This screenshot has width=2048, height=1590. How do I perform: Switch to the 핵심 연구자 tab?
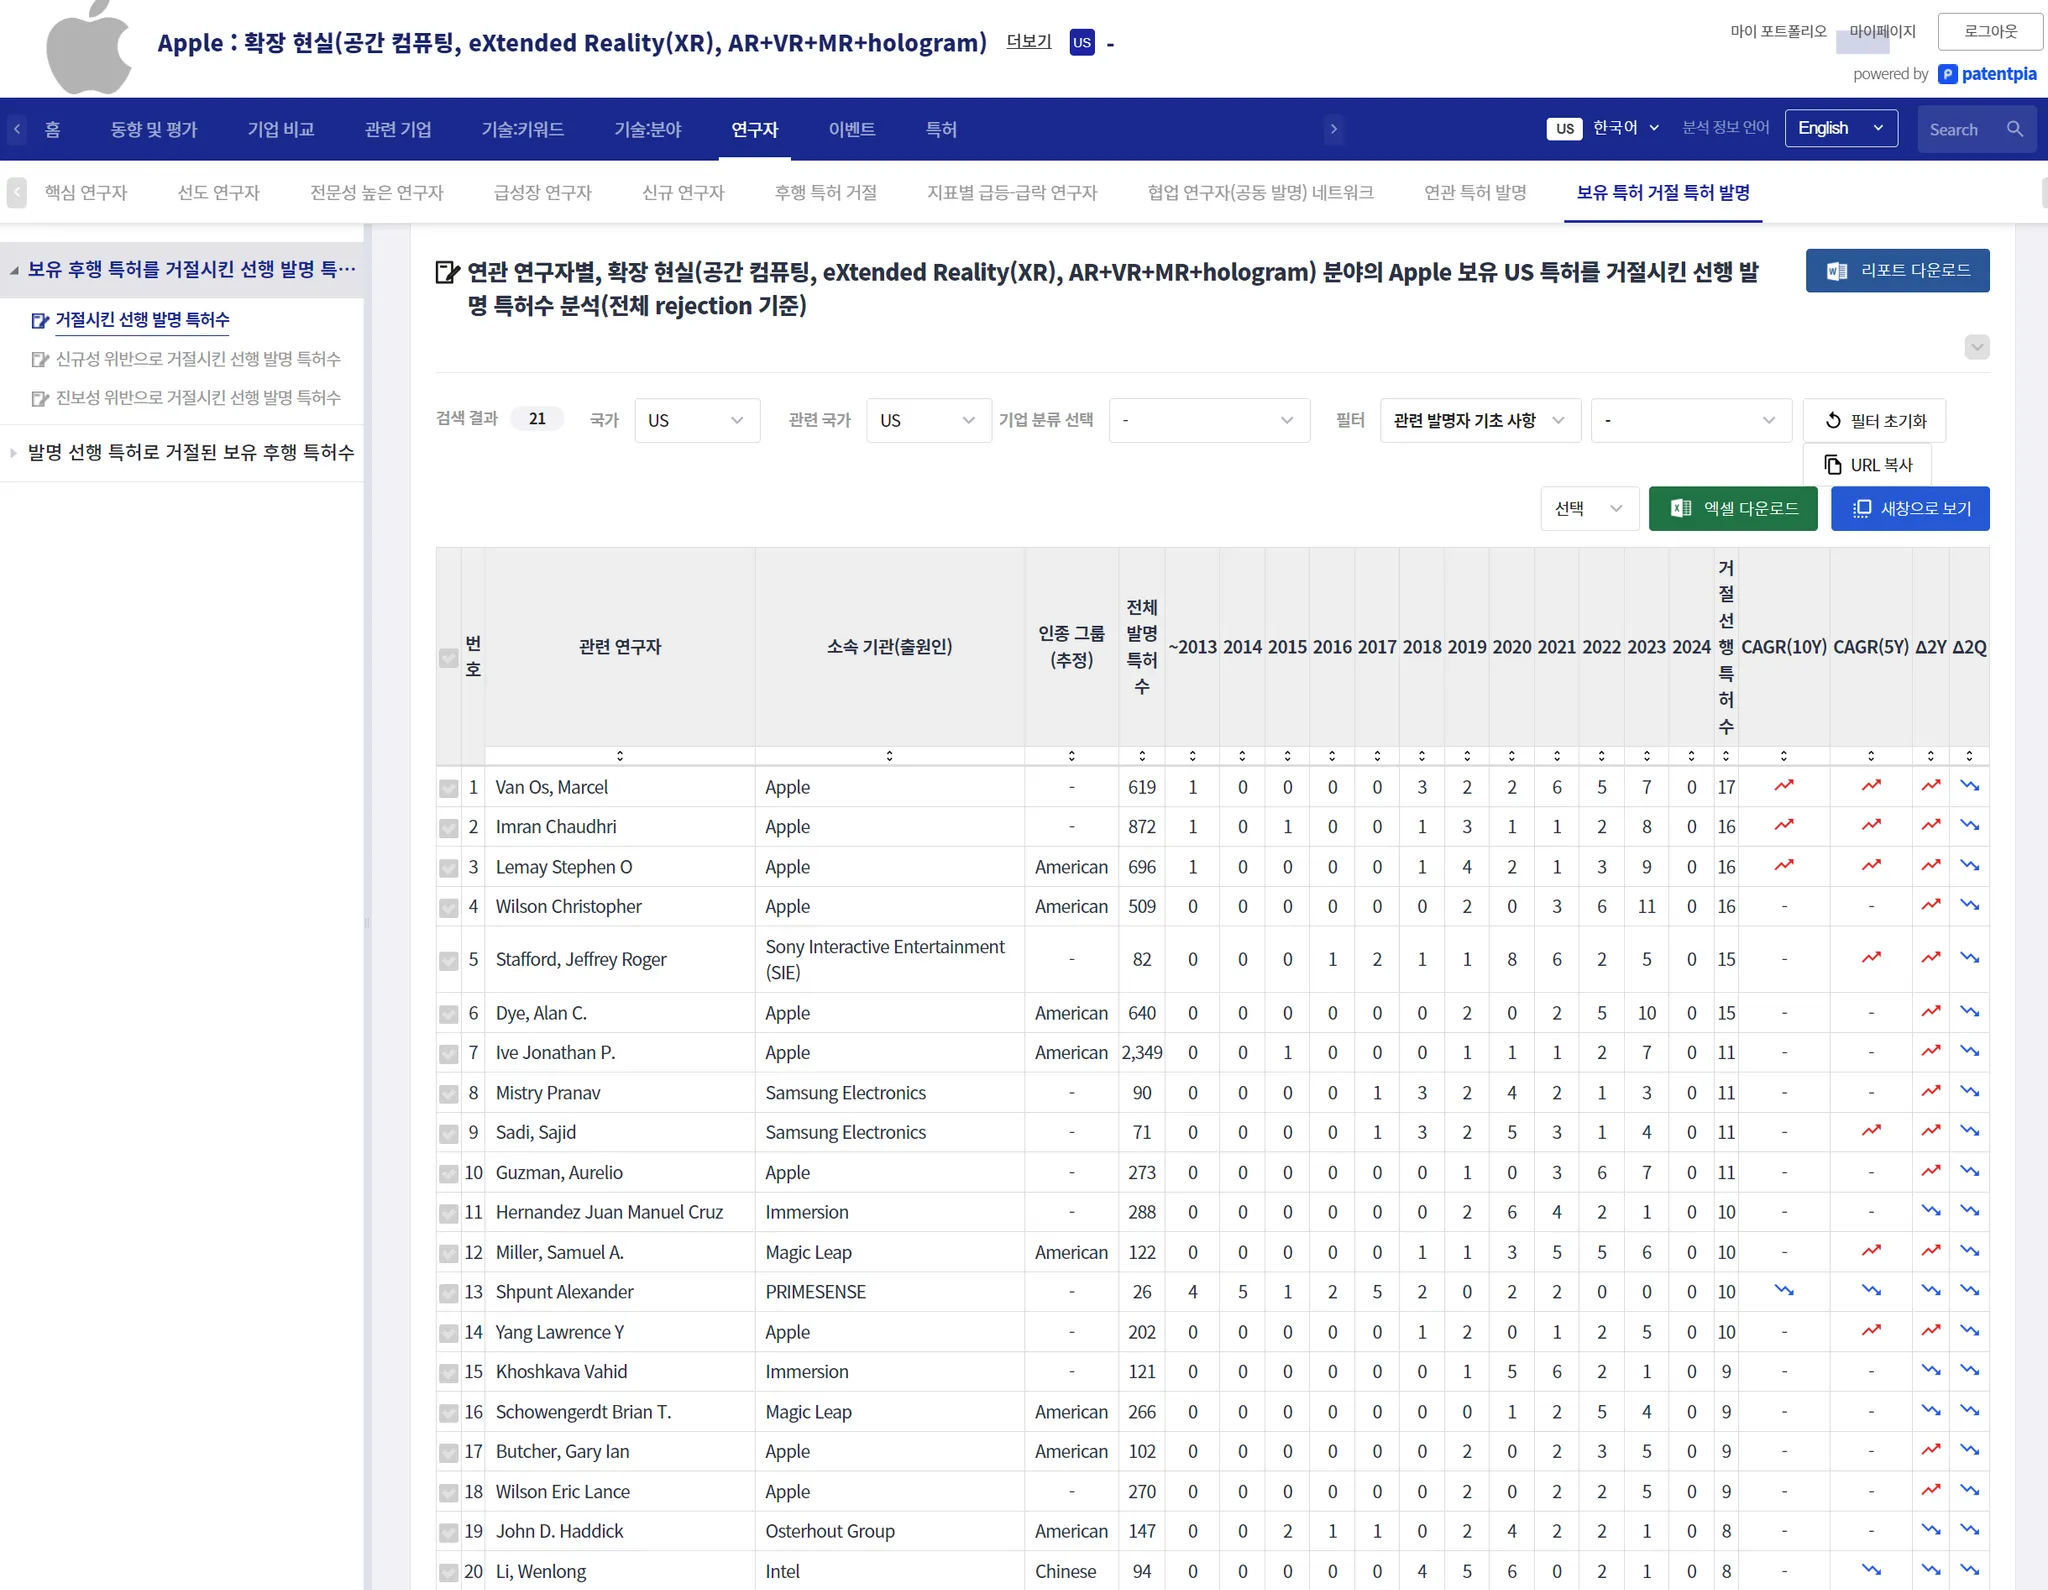[86, 193]
